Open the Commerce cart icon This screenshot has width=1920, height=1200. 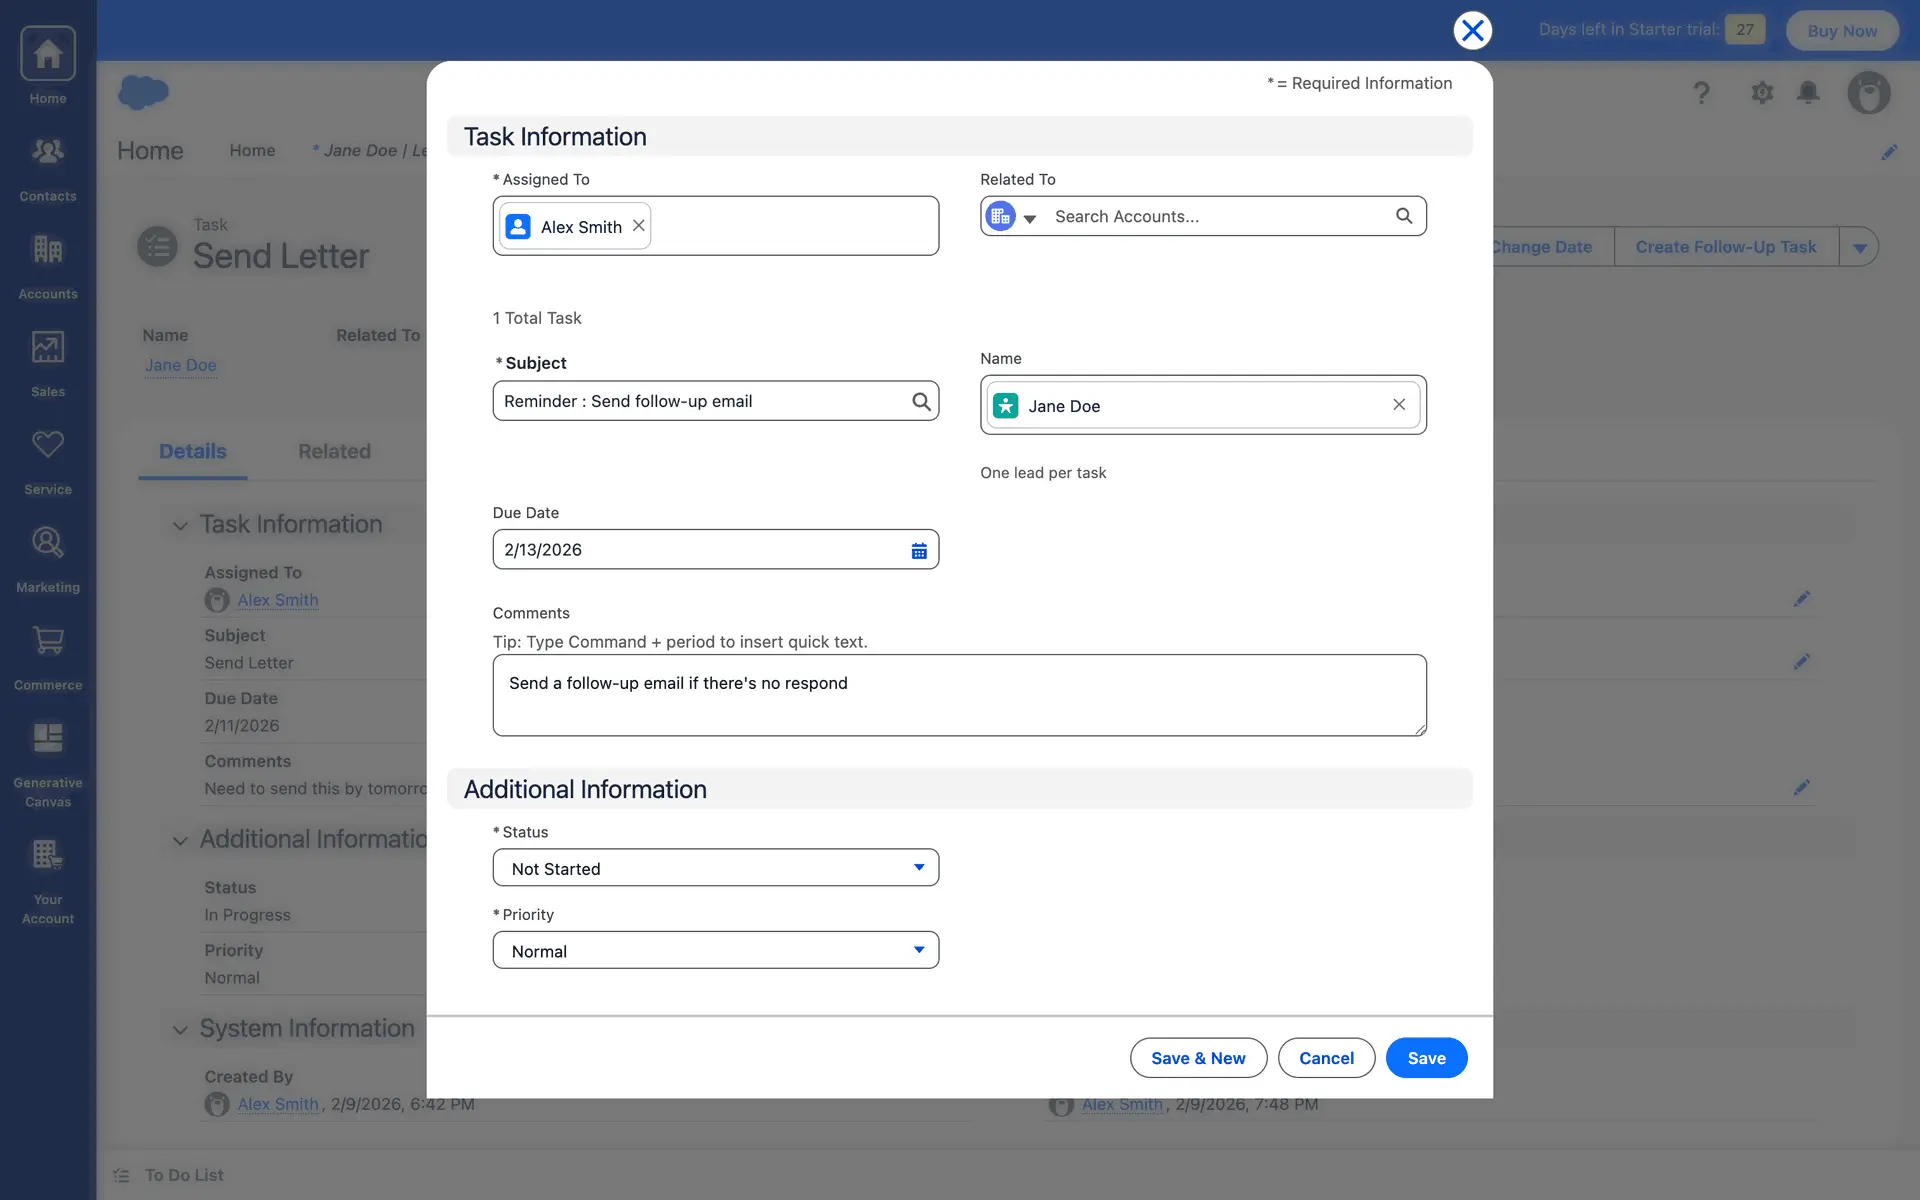(47, 641)
